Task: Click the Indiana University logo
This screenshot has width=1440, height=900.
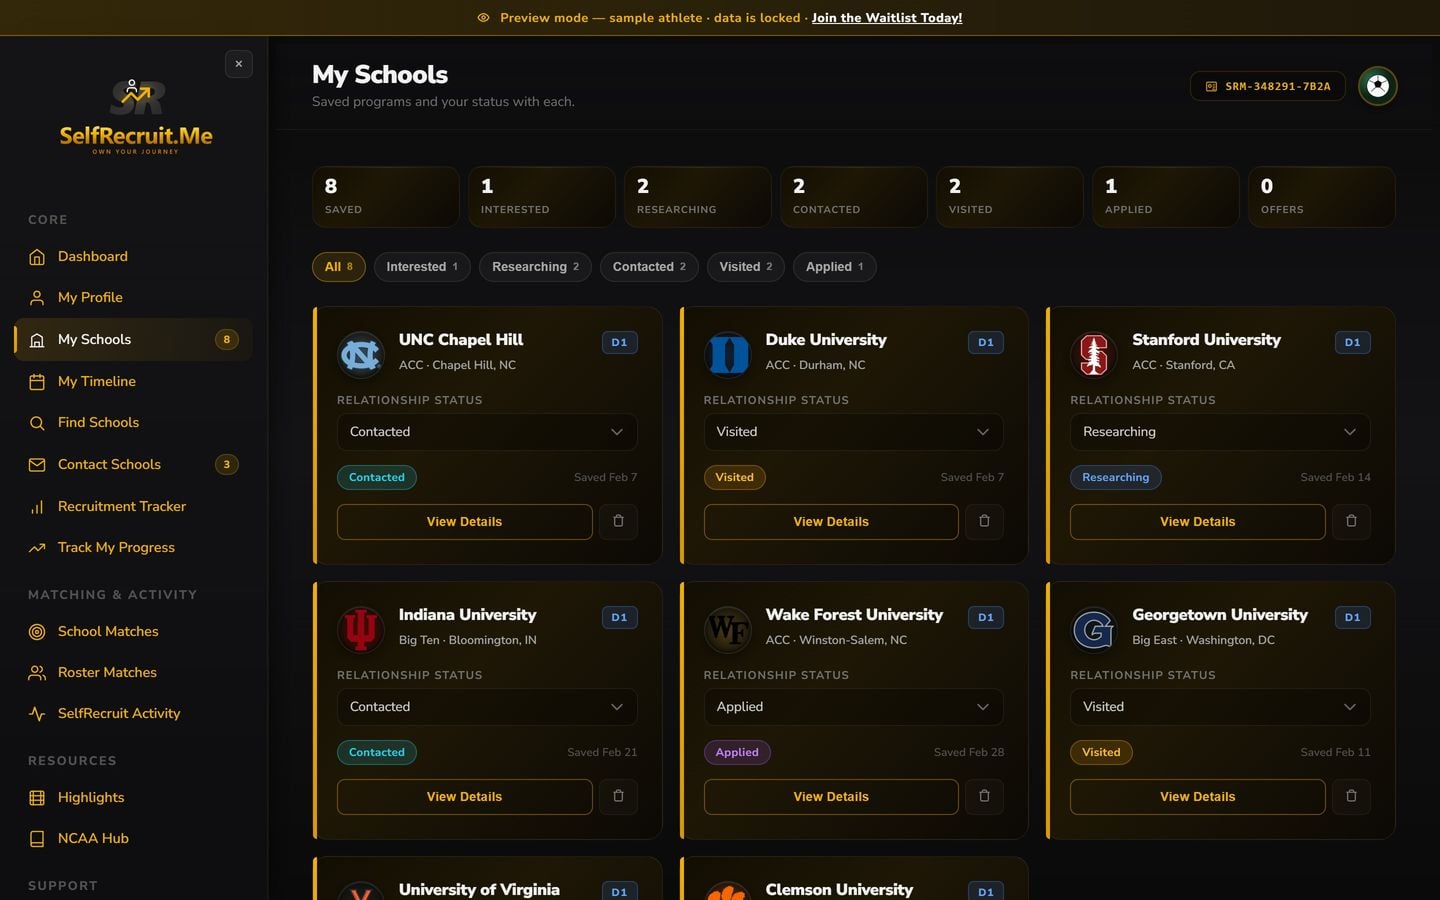Action: coord(361,630)
